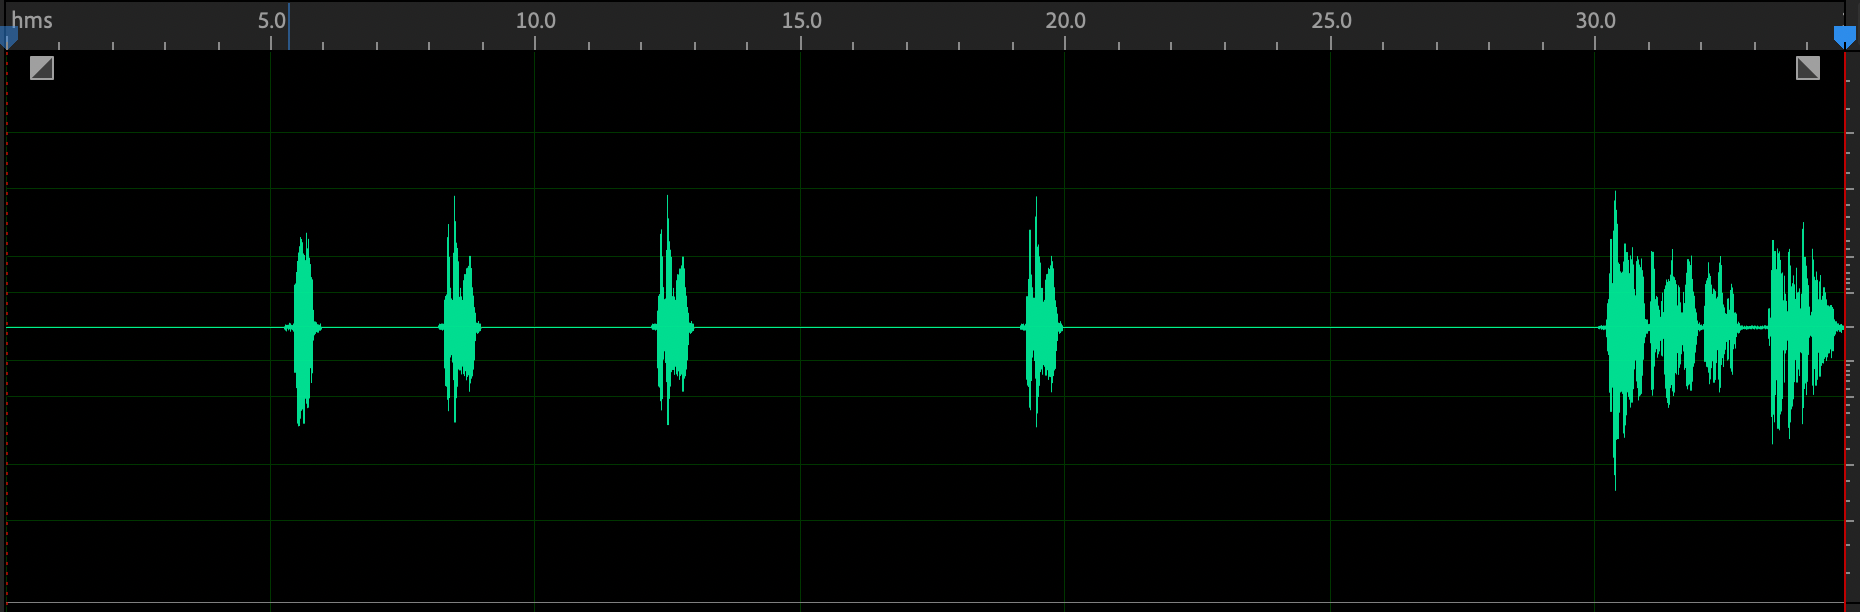1860x612 pixels.
Task: Click the thin blue playhead line on ruler
Action: 289,25
